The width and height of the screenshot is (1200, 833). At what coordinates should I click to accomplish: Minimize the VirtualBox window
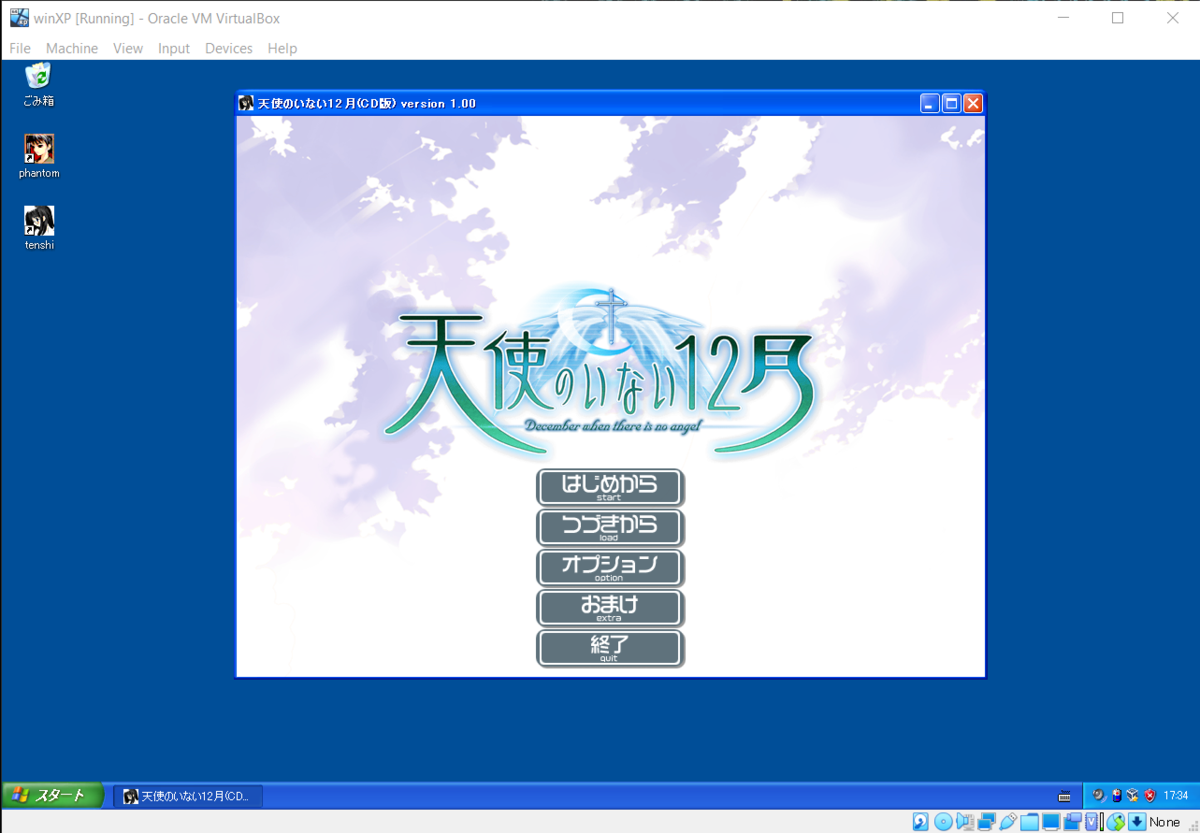[x=1062, y=18]
